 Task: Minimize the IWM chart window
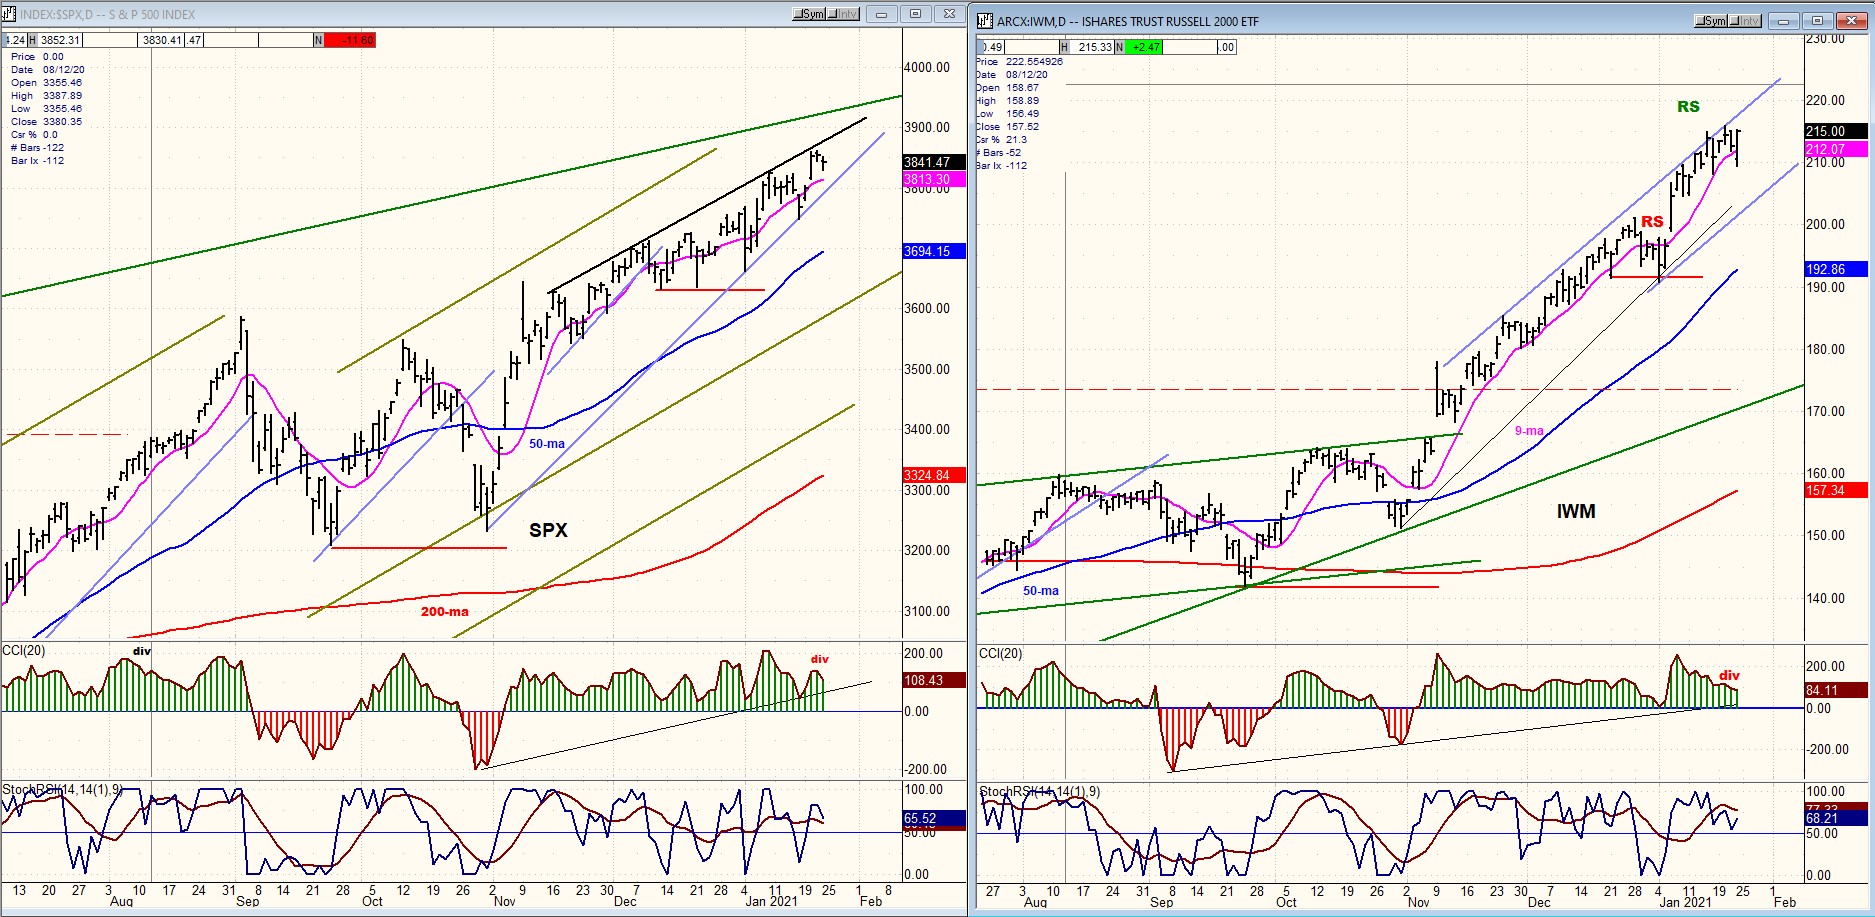(x=1784, y=21)
